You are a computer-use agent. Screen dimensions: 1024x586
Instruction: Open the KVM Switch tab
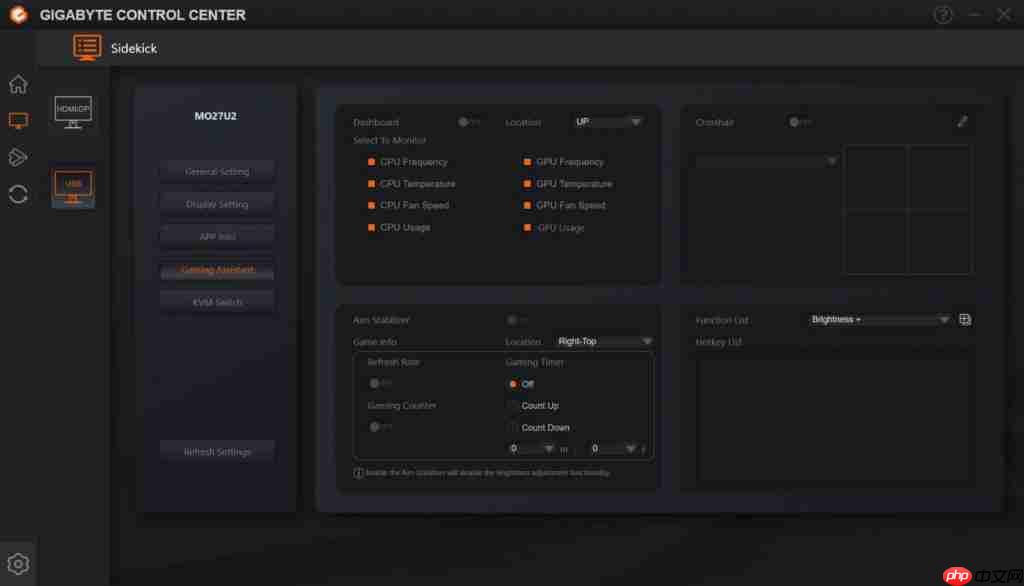click(x=217, y=302)
